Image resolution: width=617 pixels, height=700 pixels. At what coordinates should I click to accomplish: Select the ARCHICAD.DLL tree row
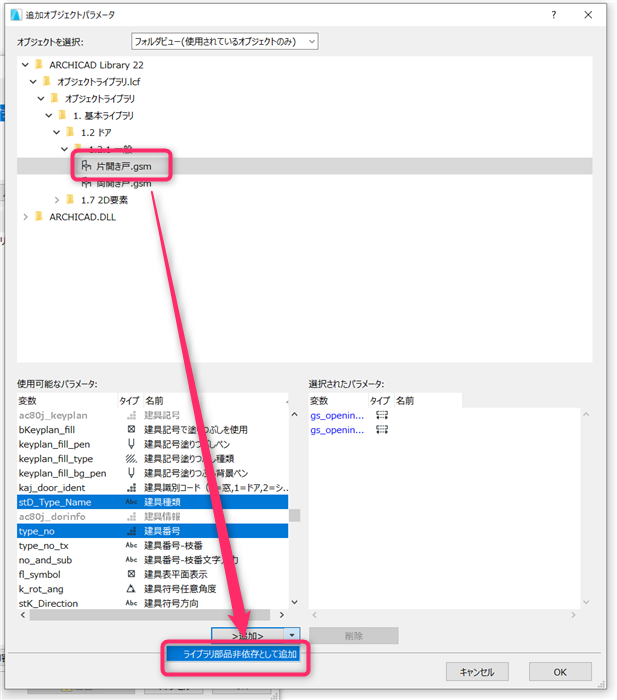[x=83, y=217]
